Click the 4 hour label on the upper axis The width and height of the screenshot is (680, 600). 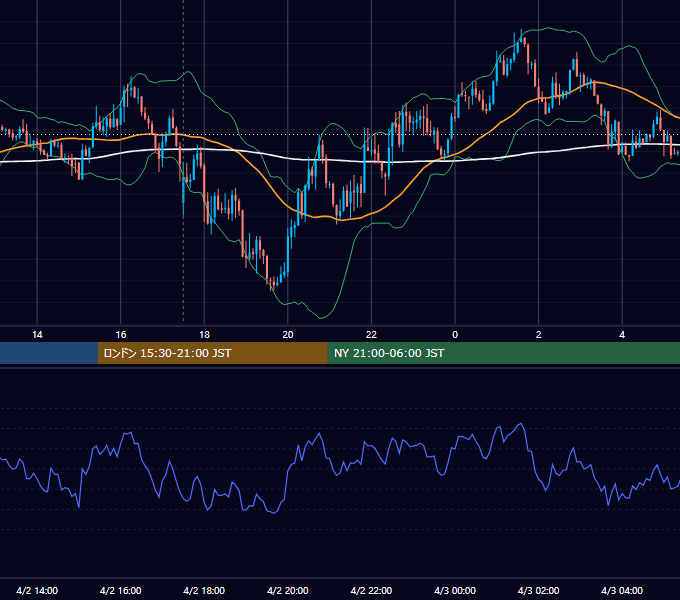click(x=622, y=335)
